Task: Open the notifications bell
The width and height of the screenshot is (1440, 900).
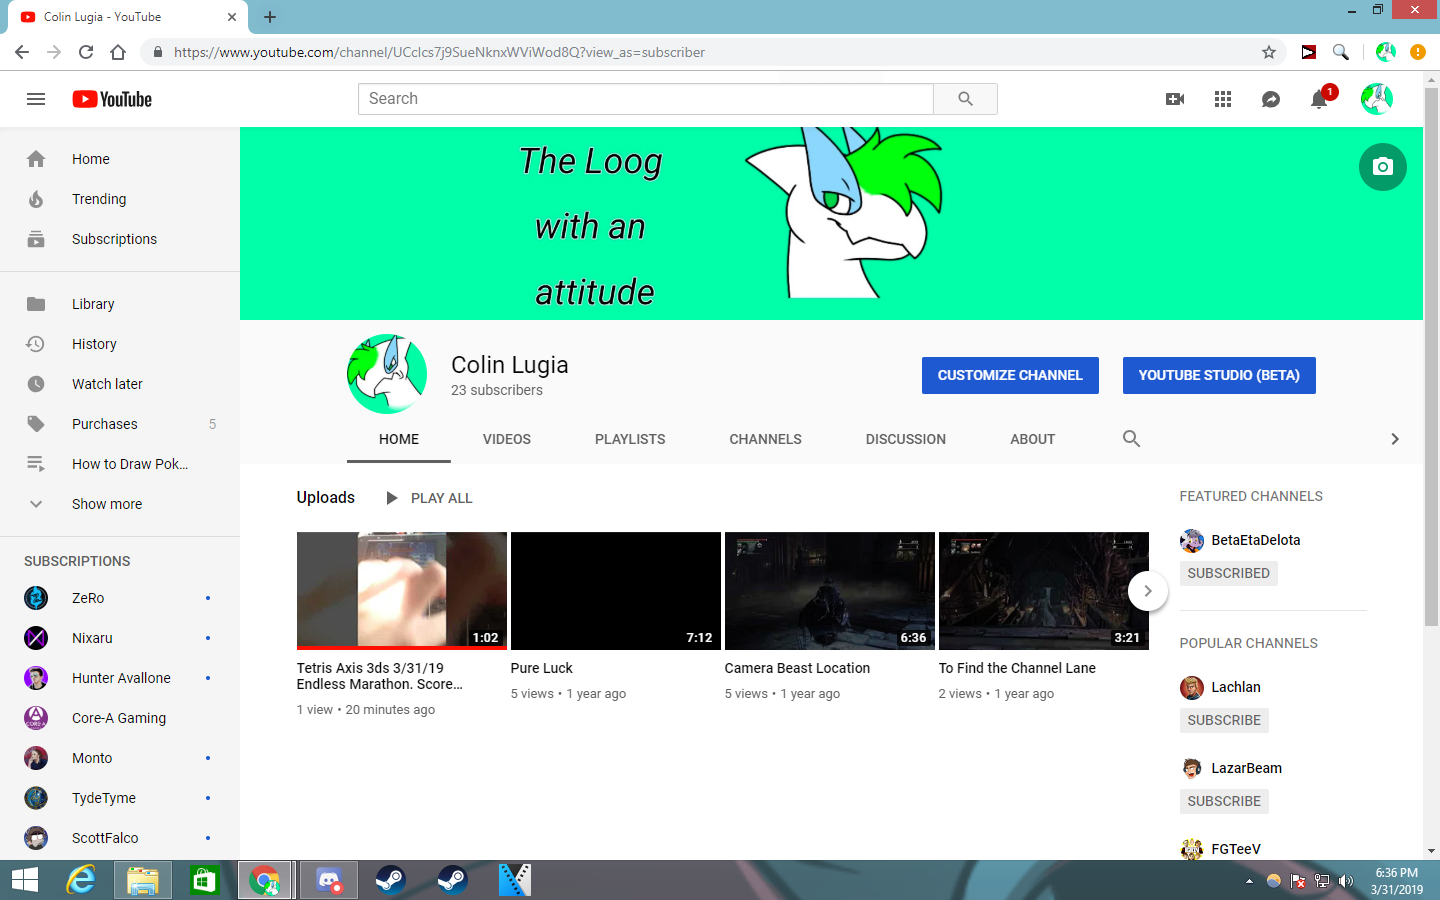Action: pyautogui.click(x=1319, y=99)
